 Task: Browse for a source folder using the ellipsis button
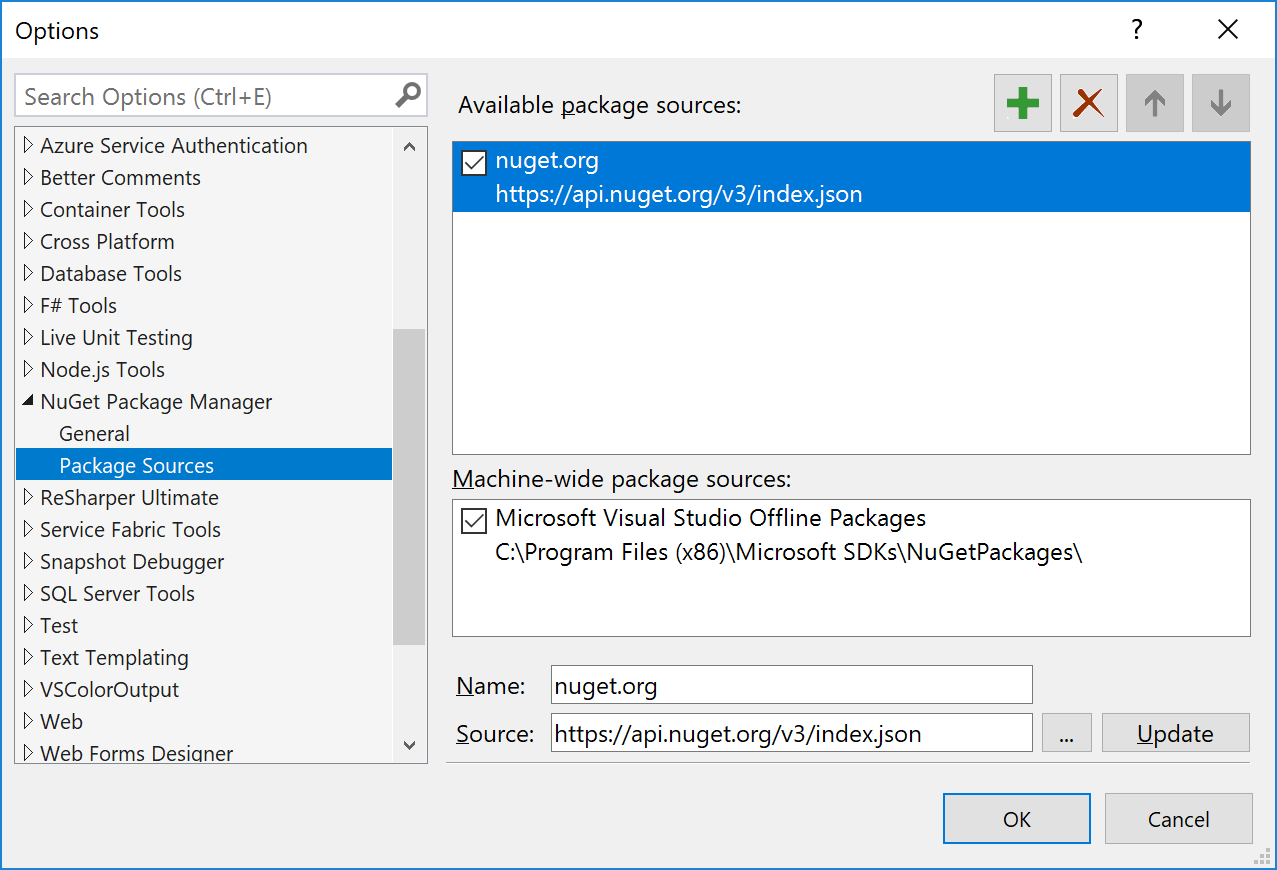coord(1065,733)
